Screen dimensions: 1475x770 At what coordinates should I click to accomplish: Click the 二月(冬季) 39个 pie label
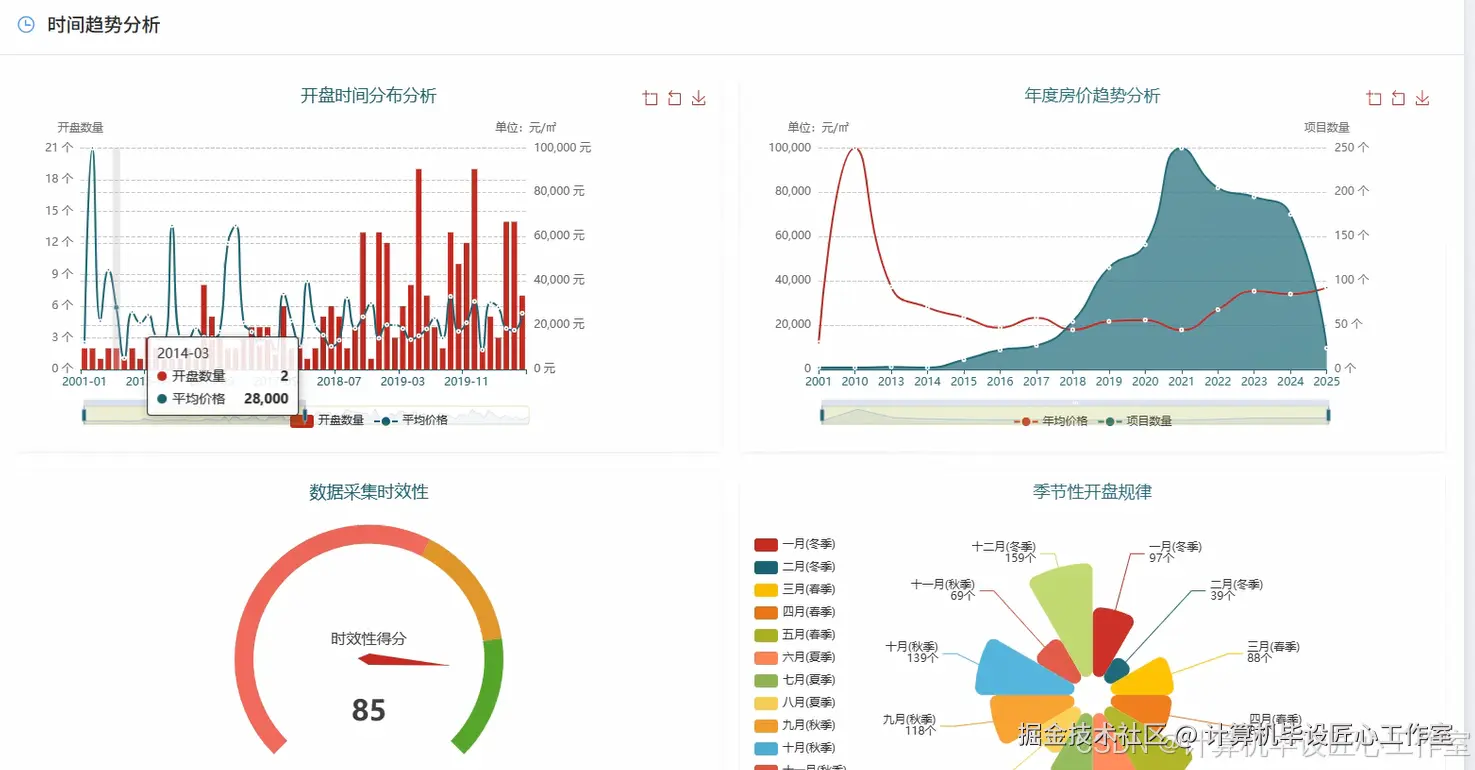(x=1236, y=589)
